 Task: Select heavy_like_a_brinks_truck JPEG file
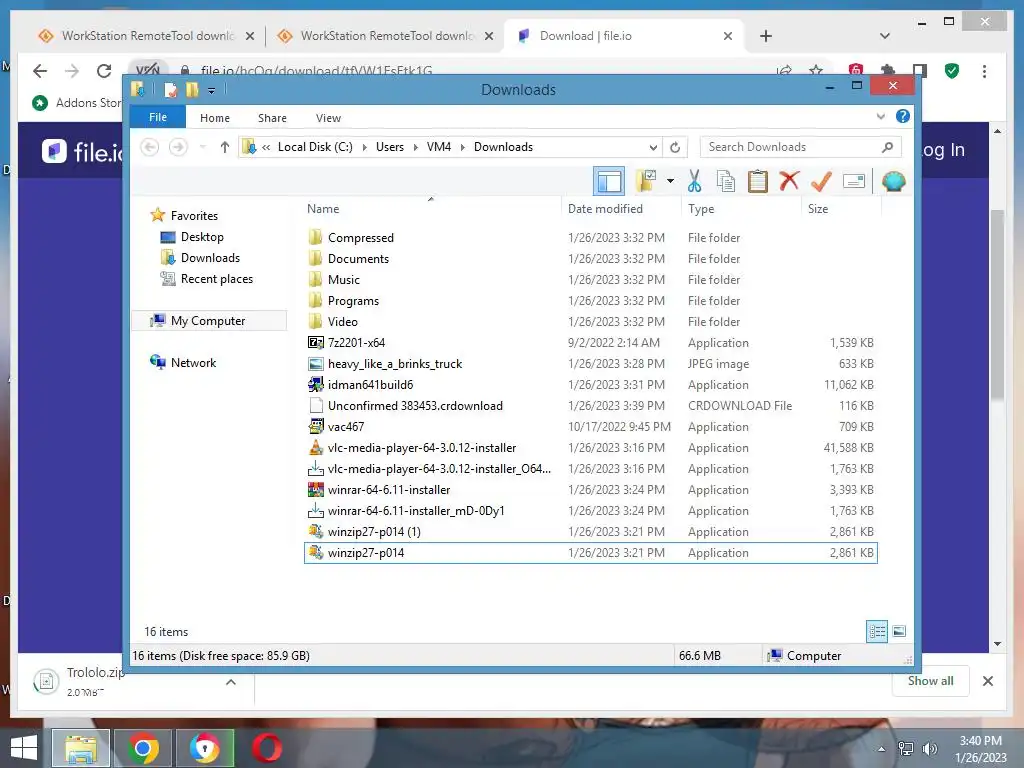point(590,364)
